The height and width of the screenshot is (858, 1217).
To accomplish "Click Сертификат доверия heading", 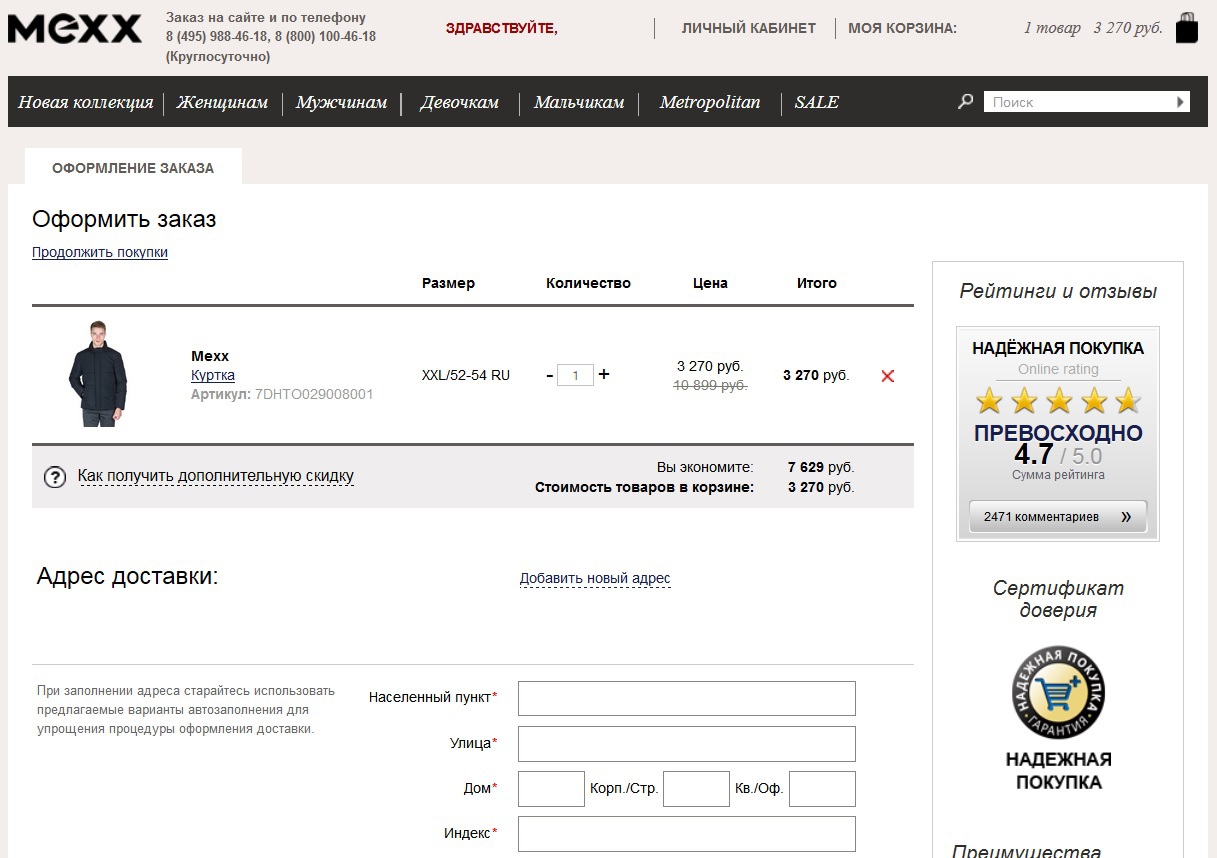I will click(1058, 599).
